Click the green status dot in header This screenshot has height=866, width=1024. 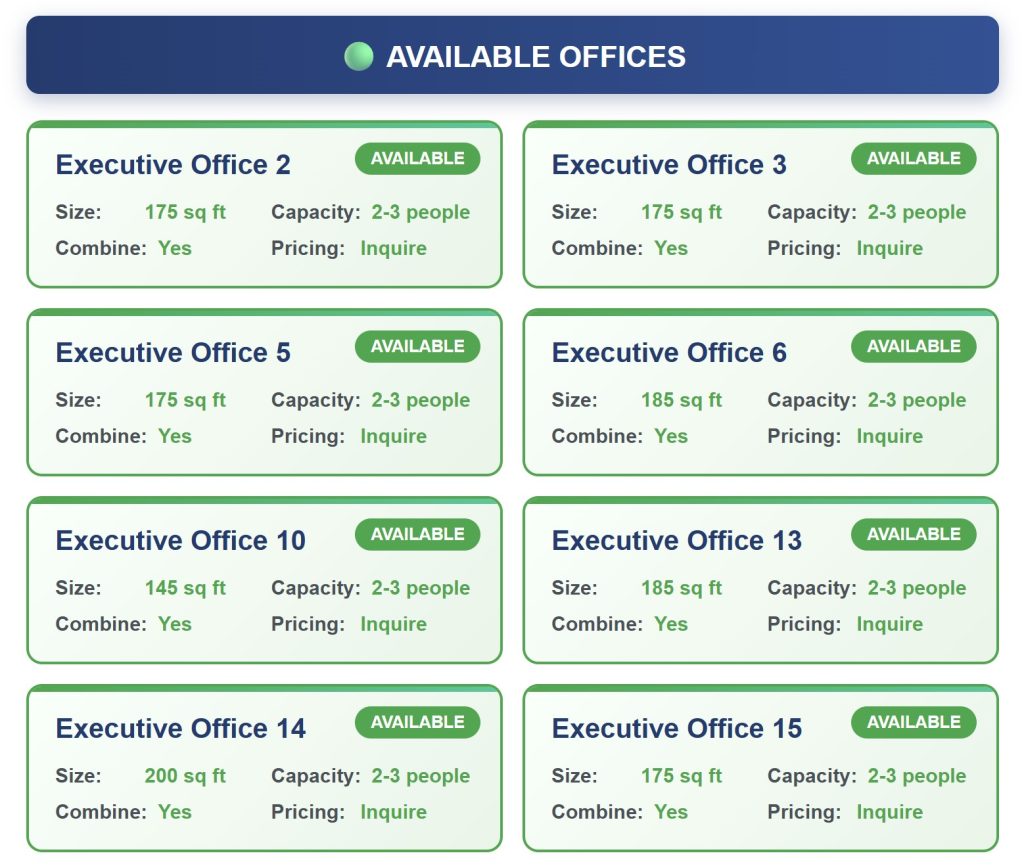pos(359,56)
